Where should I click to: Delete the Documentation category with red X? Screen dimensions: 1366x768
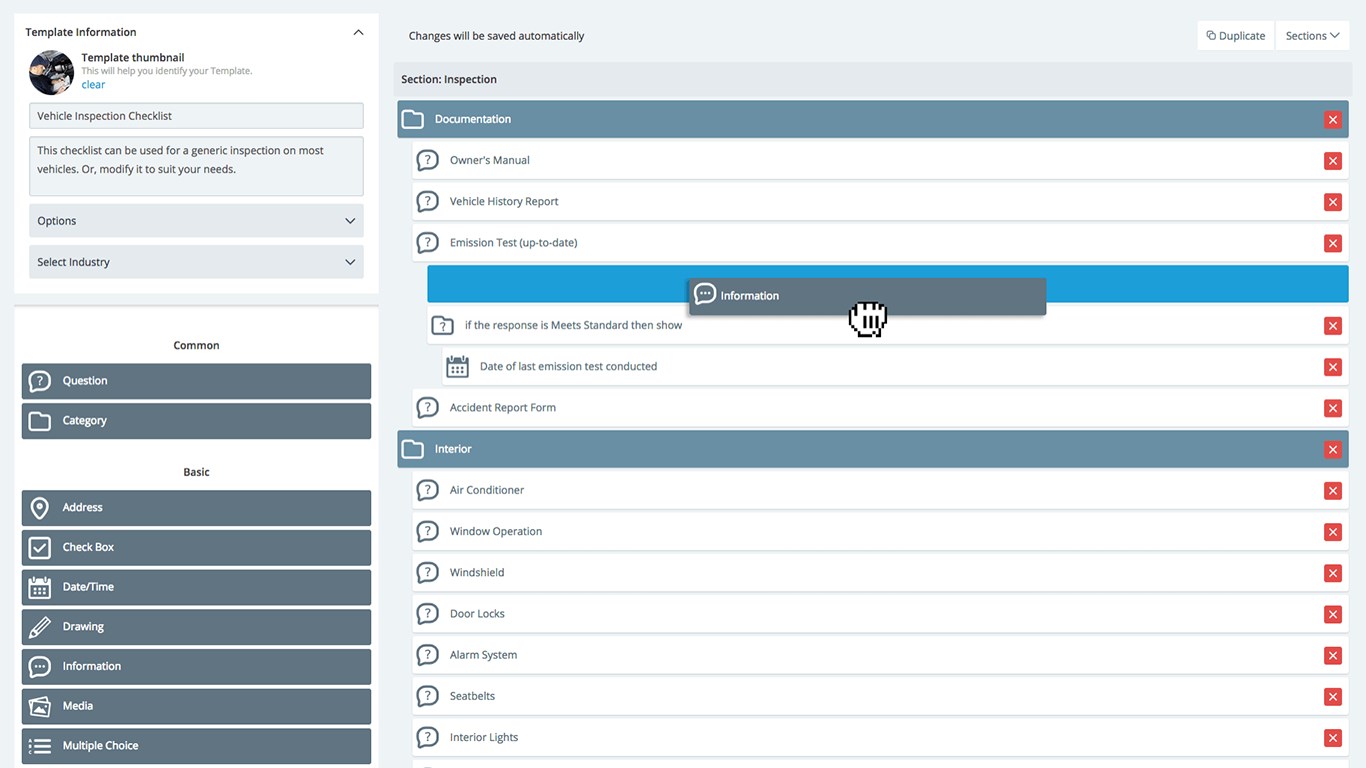click(x=1333, y=120)
